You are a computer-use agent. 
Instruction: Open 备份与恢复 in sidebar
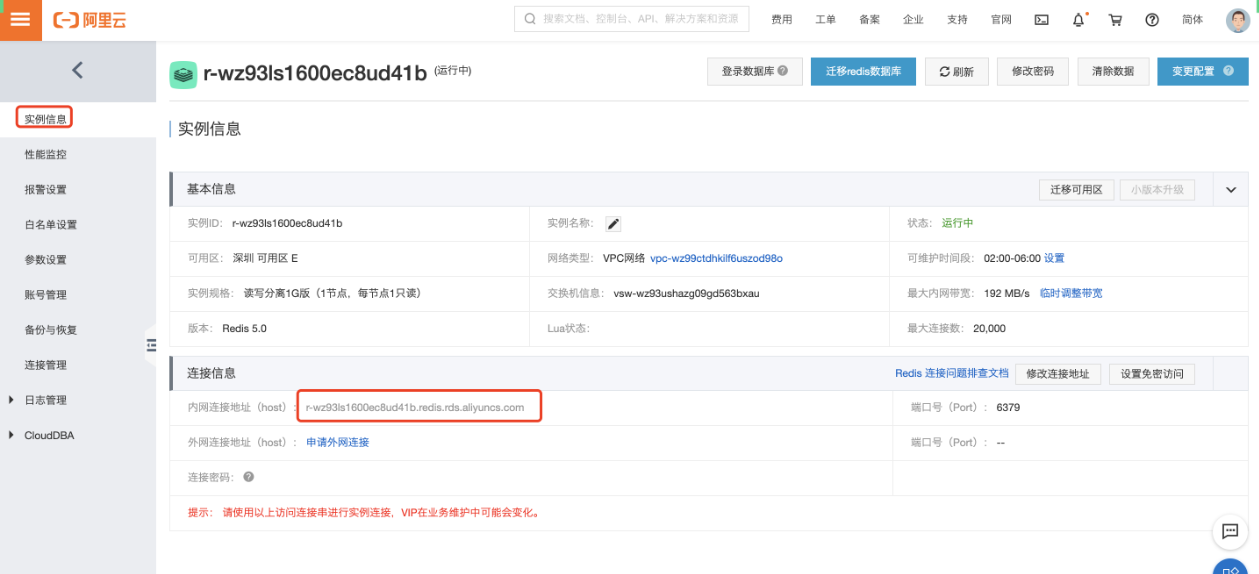(x=51, y=330)
